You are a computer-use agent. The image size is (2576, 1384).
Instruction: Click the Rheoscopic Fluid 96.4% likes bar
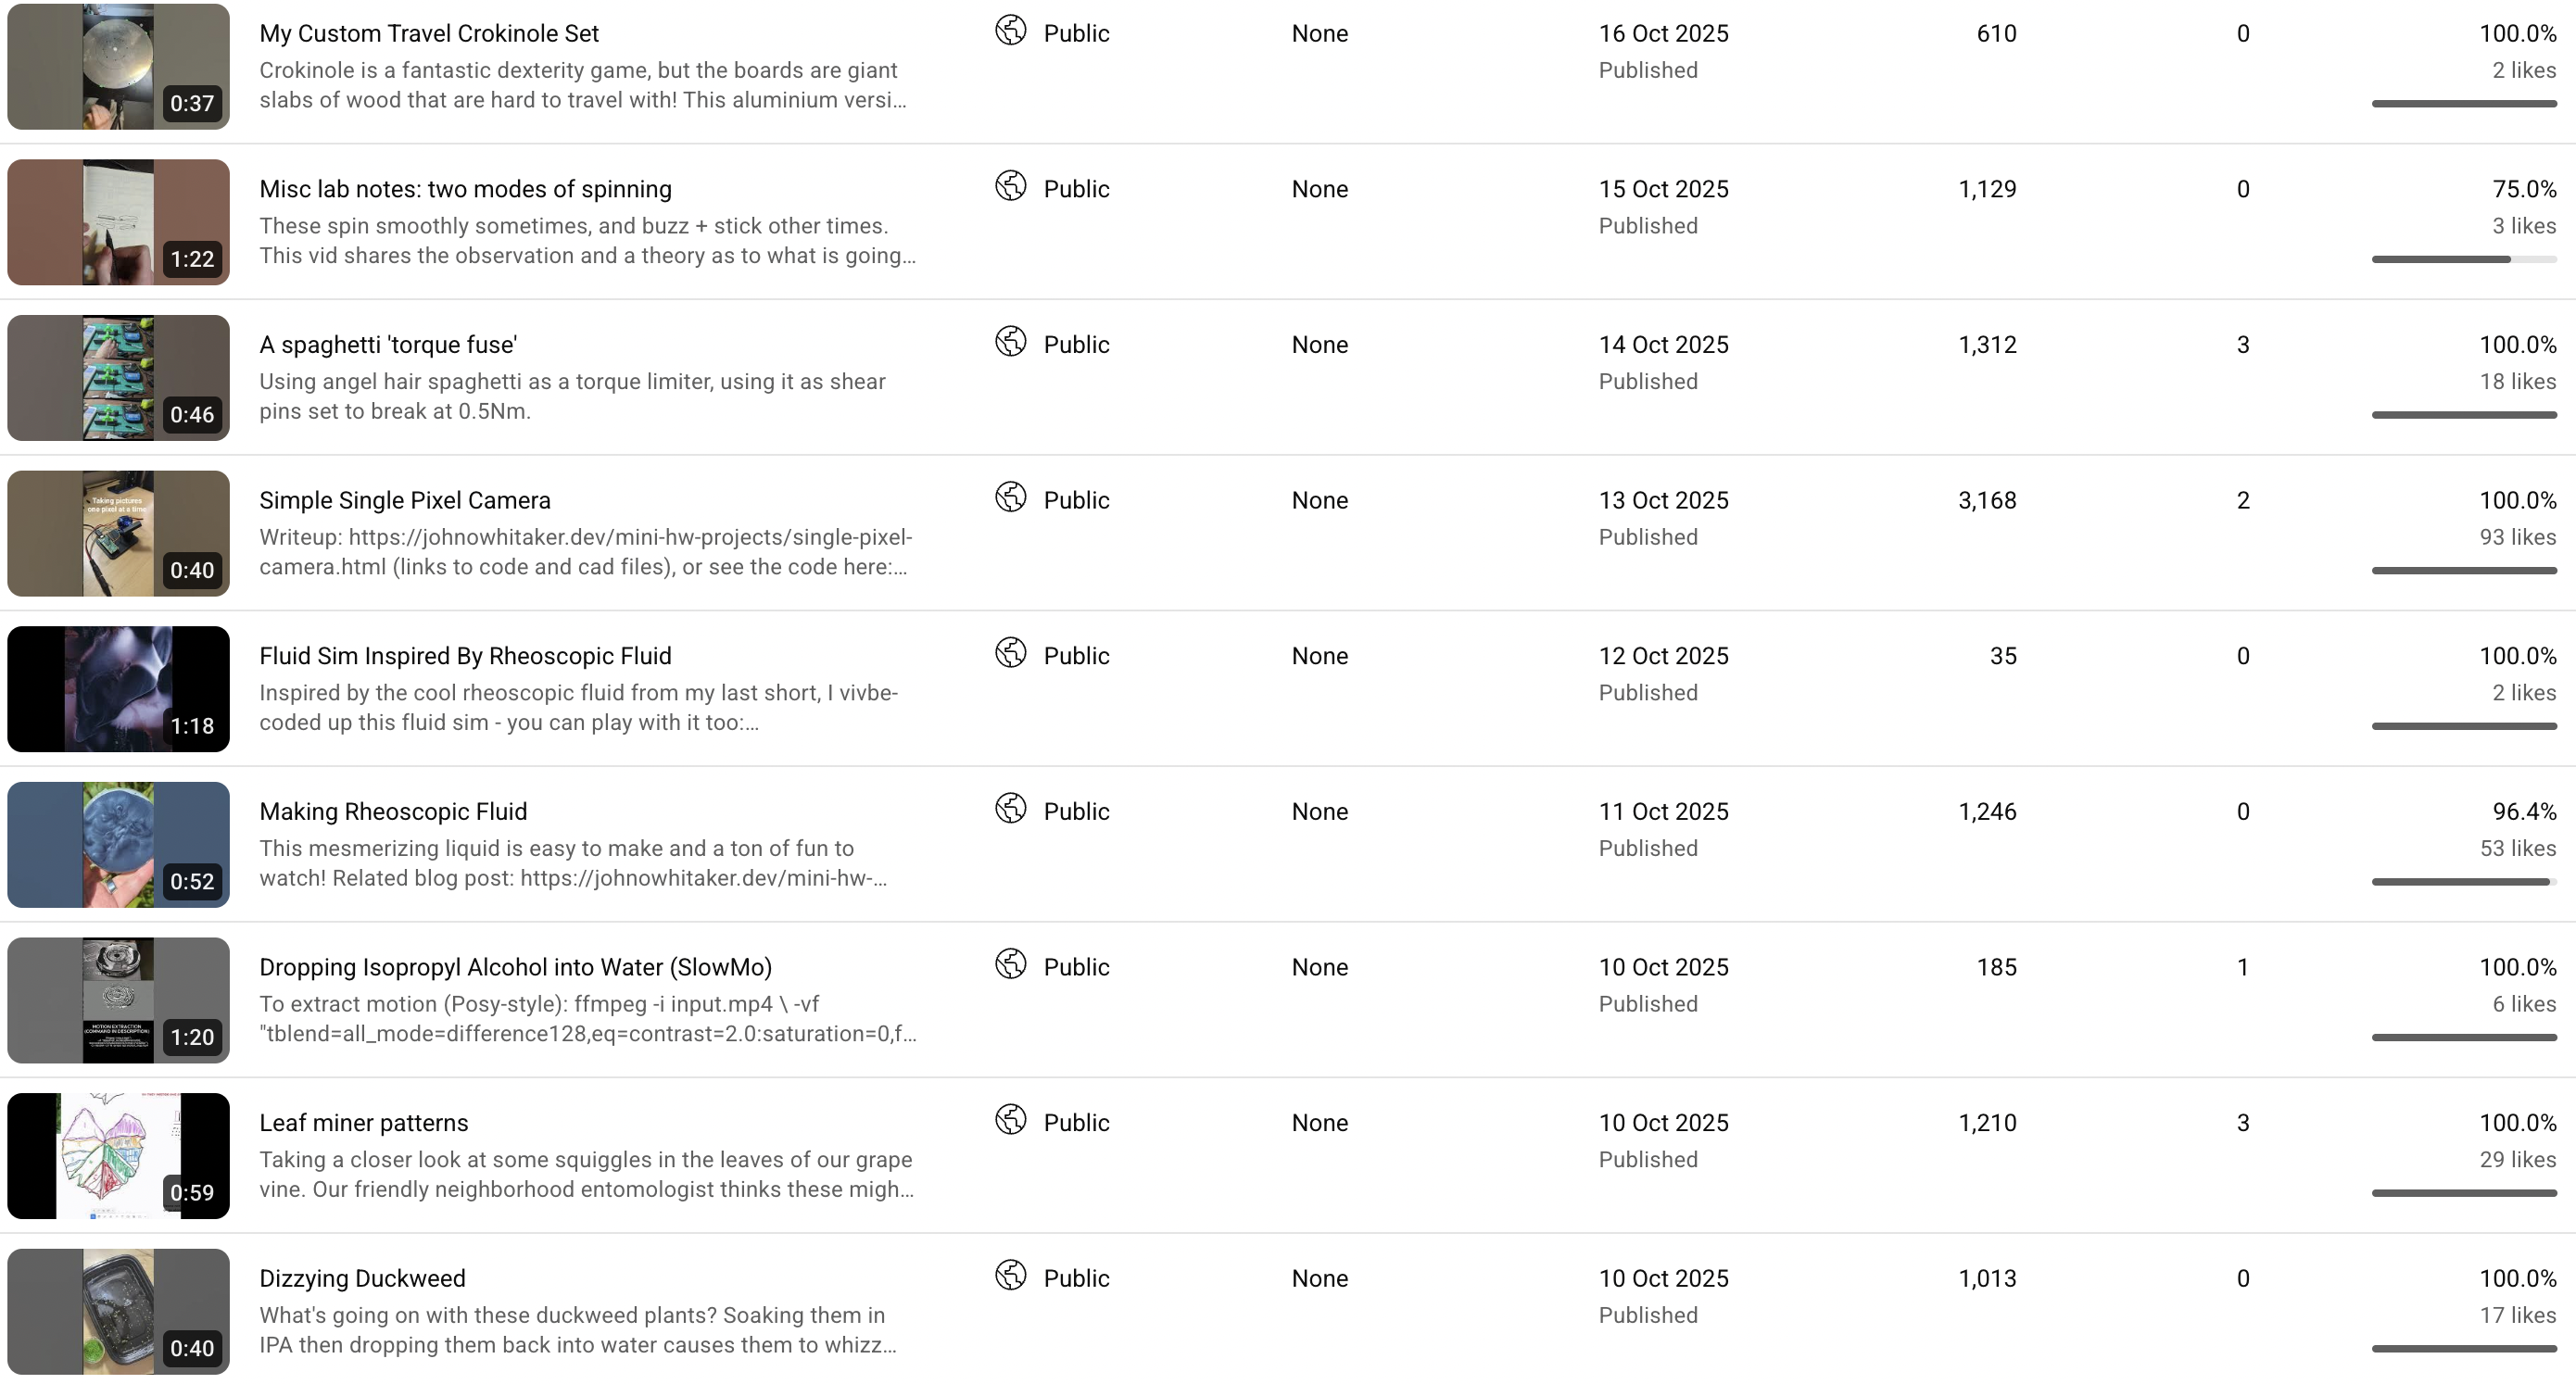(x=2463, y=882)
